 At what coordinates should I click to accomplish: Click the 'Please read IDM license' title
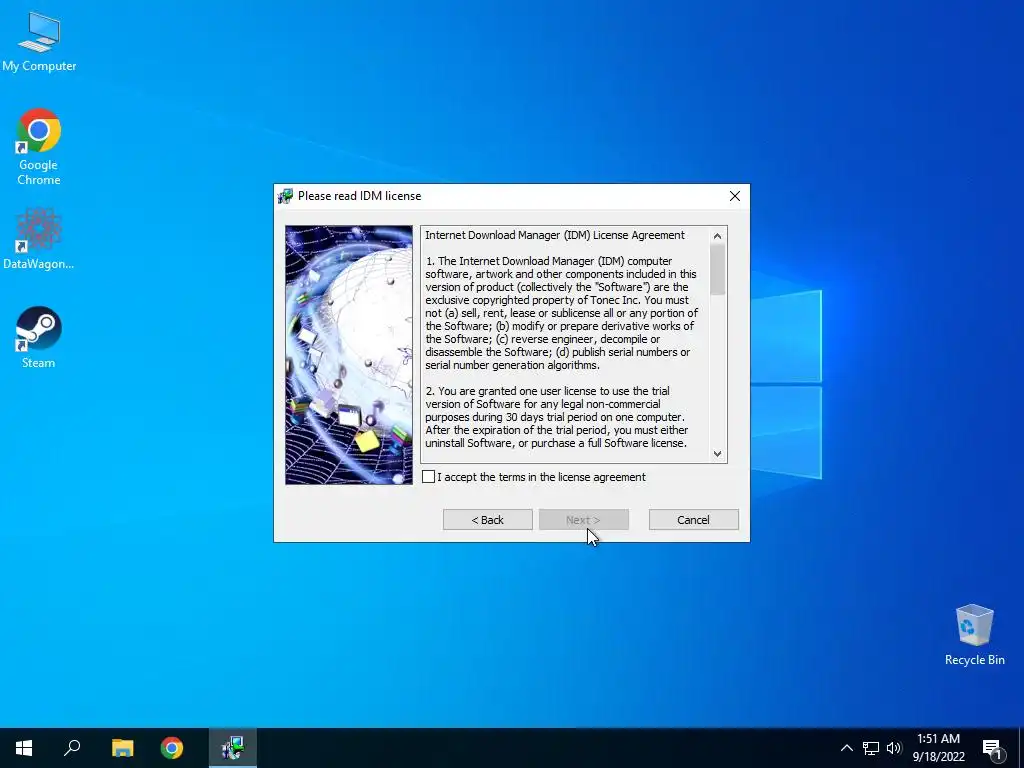359,196
